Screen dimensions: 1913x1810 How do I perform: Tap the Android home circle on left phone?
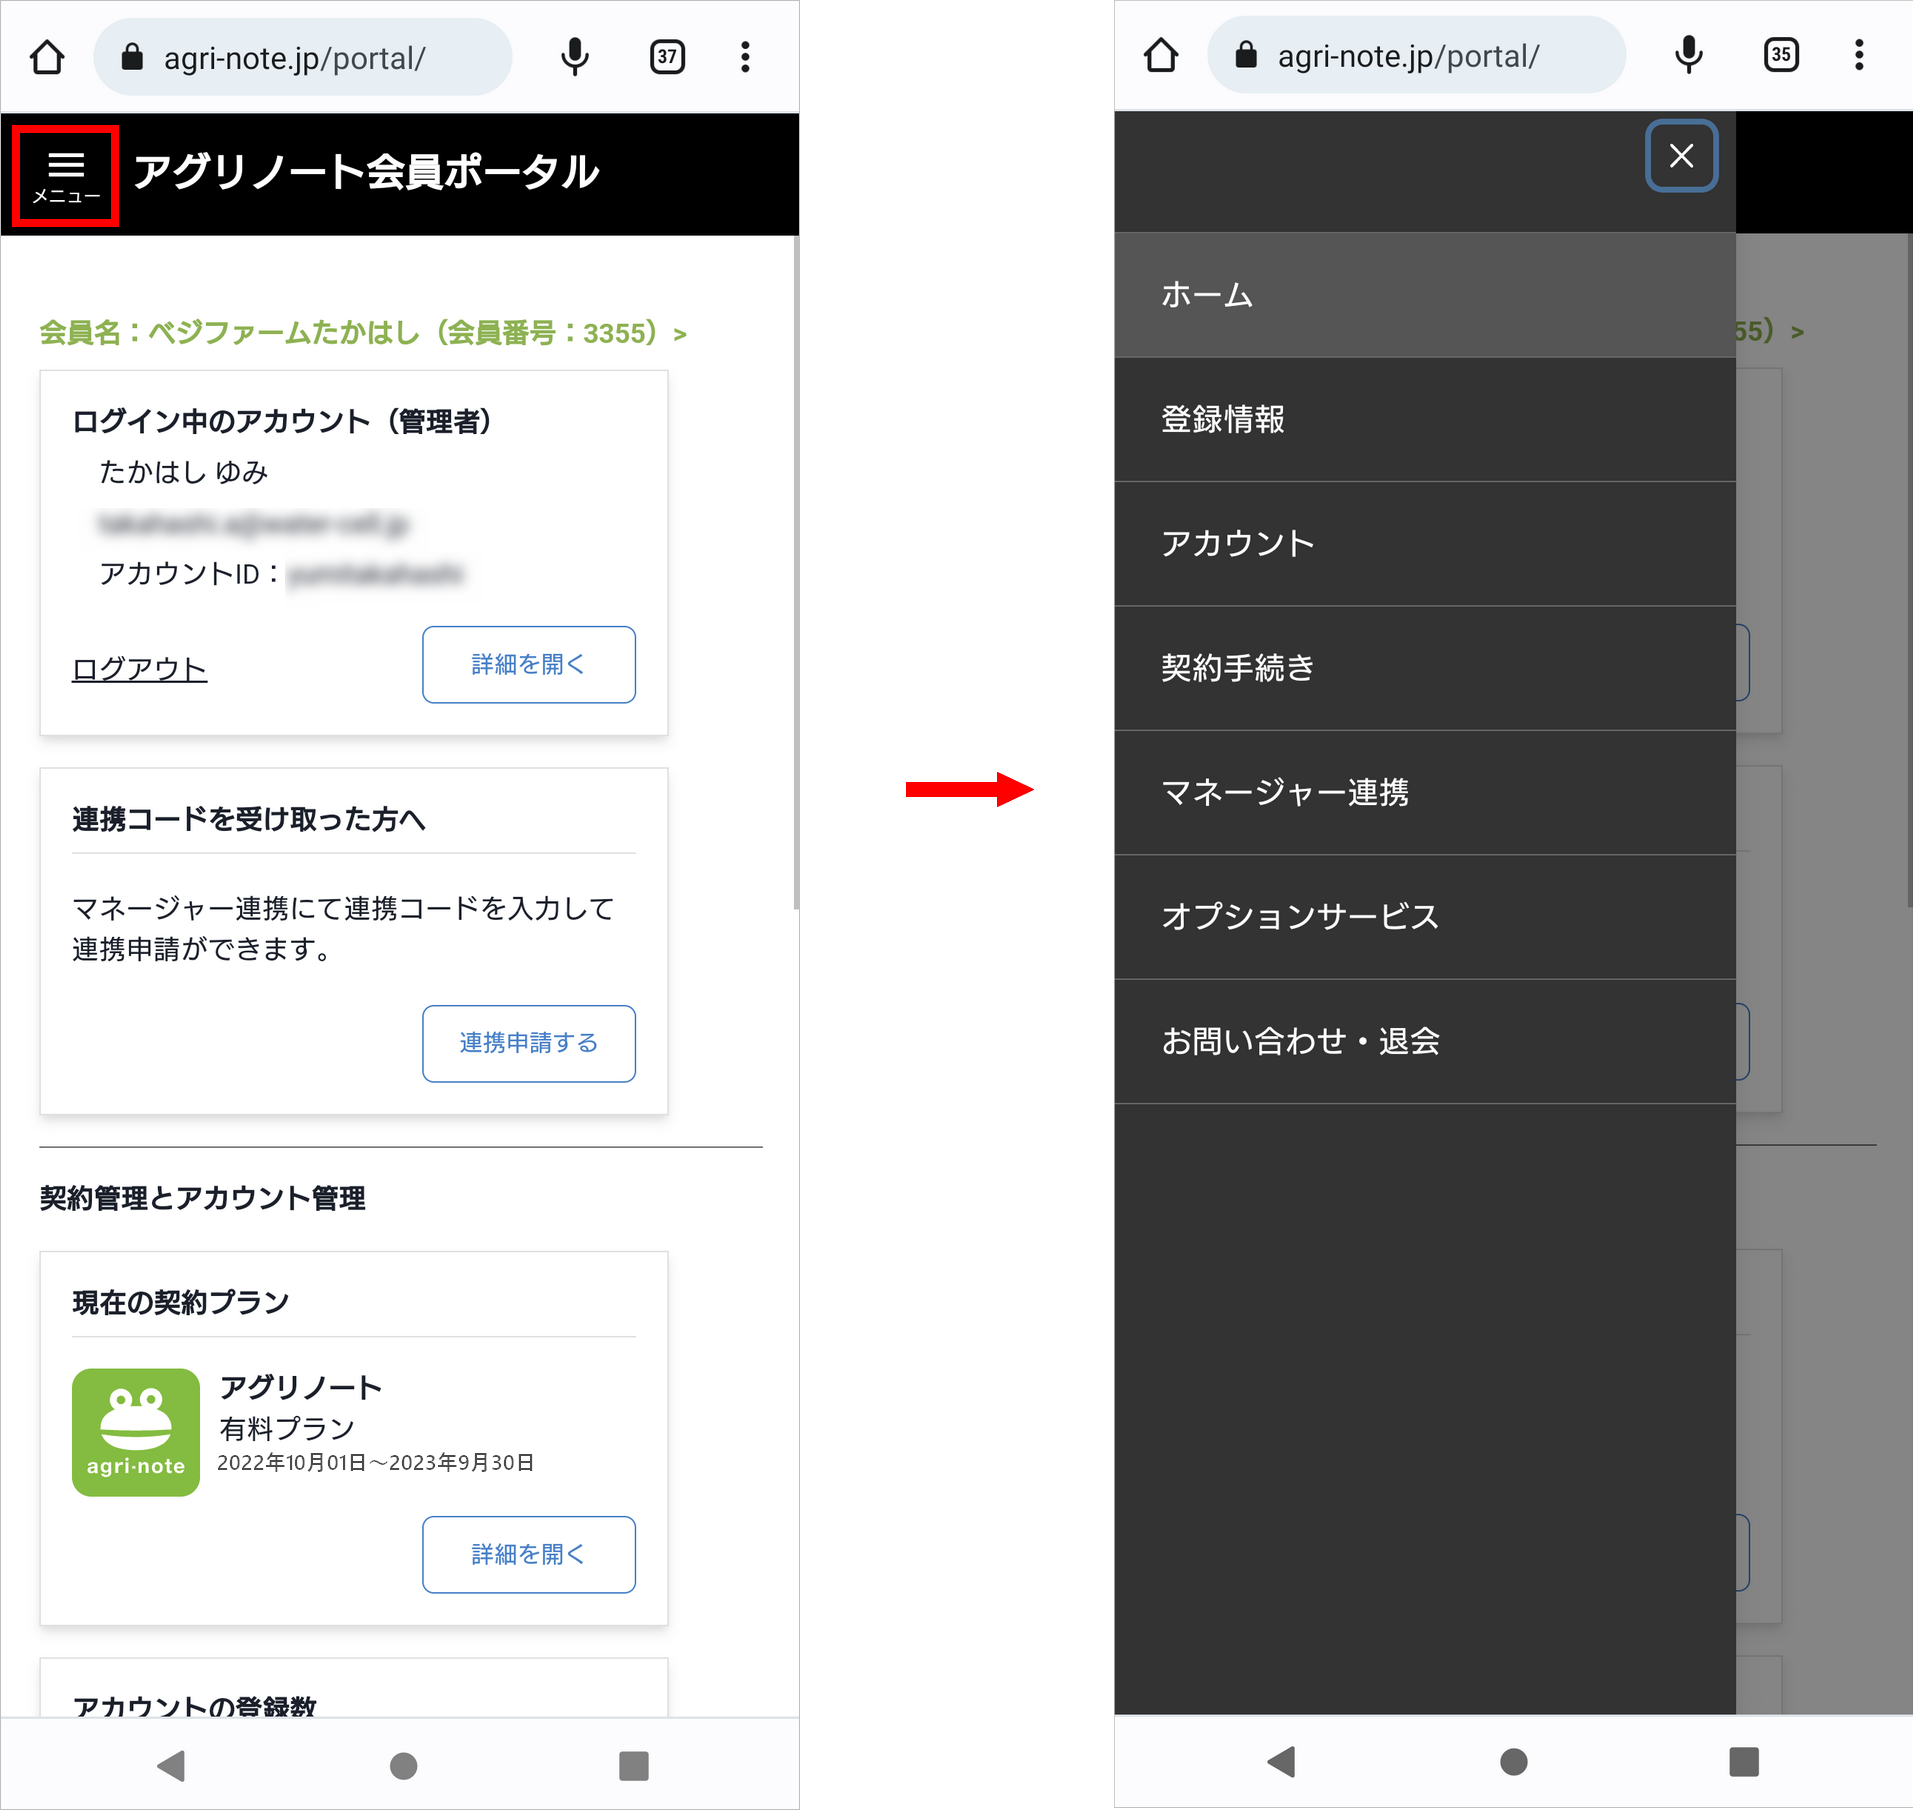(x=404, y=1766)
